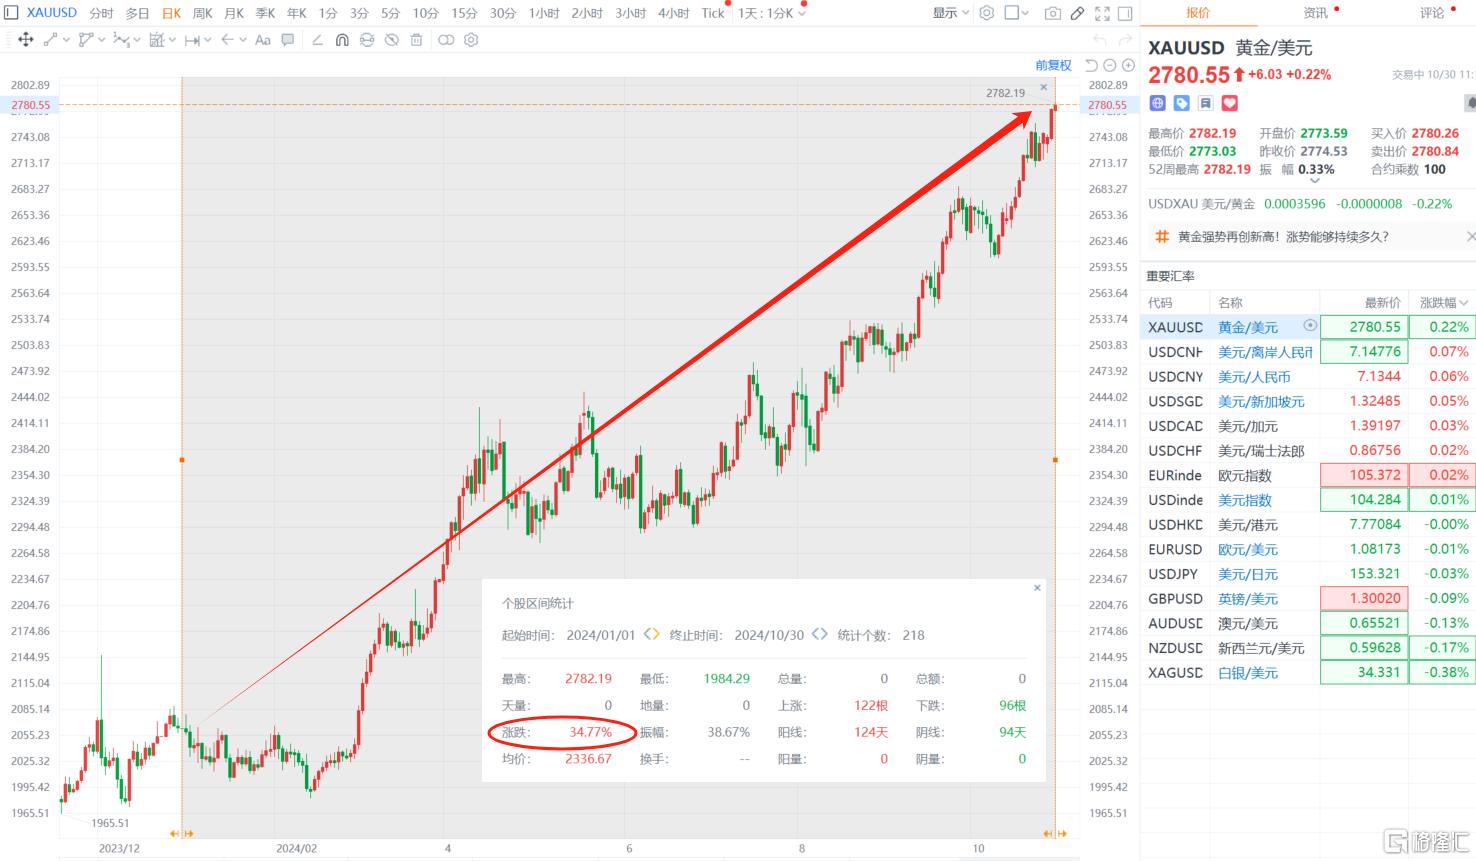Click the panel icon left of XAUUSD title
The height and width of the screenshot is (861, 1476).
tap(11, 13)
